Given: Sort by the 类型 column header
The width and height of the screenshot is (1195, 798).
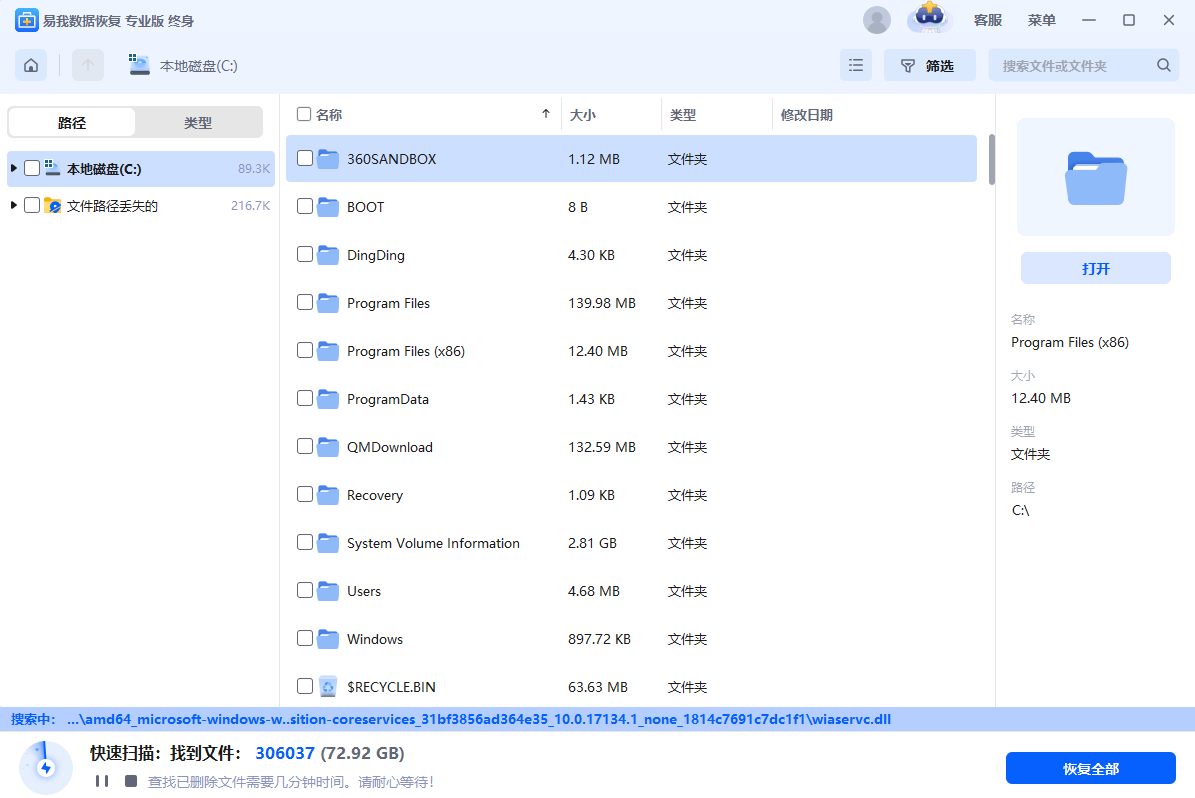Looking at the screenshot, I should 683,115.
